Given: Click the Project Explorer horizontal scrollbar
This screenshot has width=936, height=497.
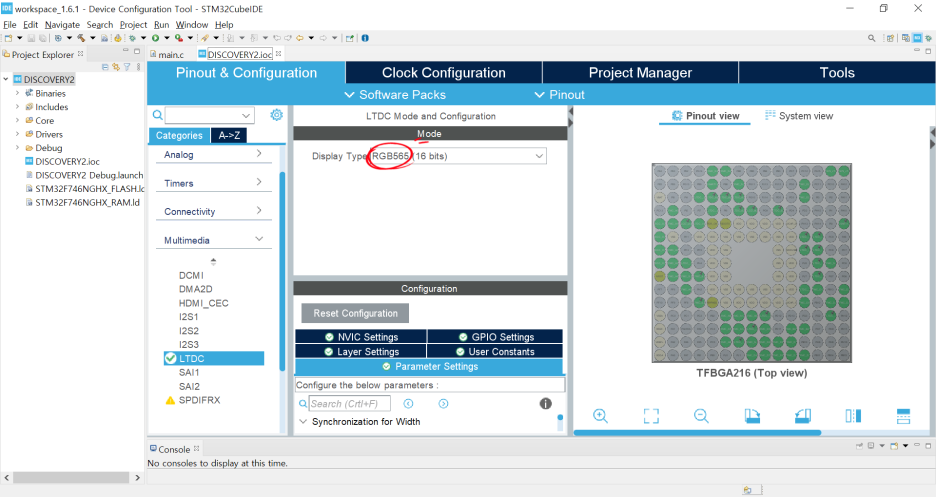Looking at the screenshot, I should click(72, 477).
